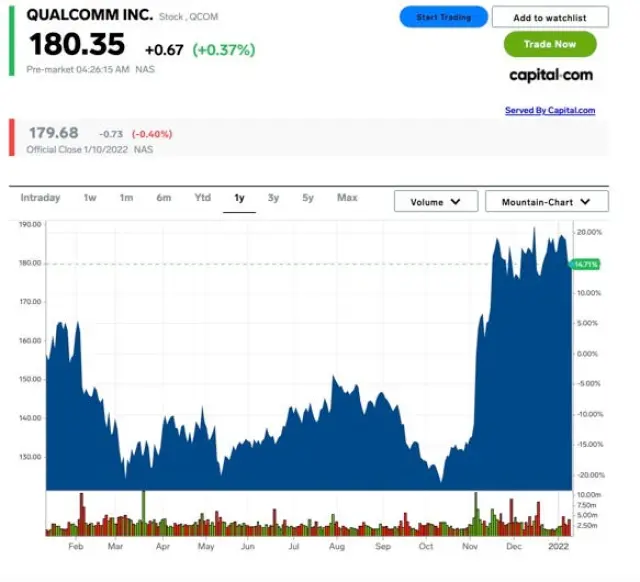
Task: Open the Mountain-Chart type dropdown
Action: point(546,202)
